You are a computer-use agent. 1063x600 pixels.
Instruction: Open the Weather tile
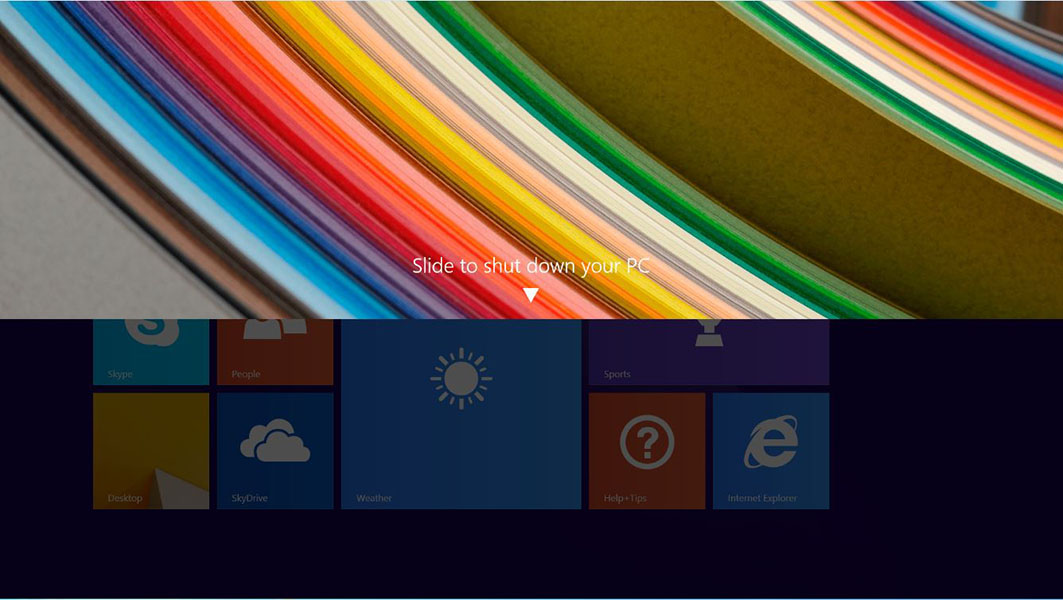click(461, 414)
